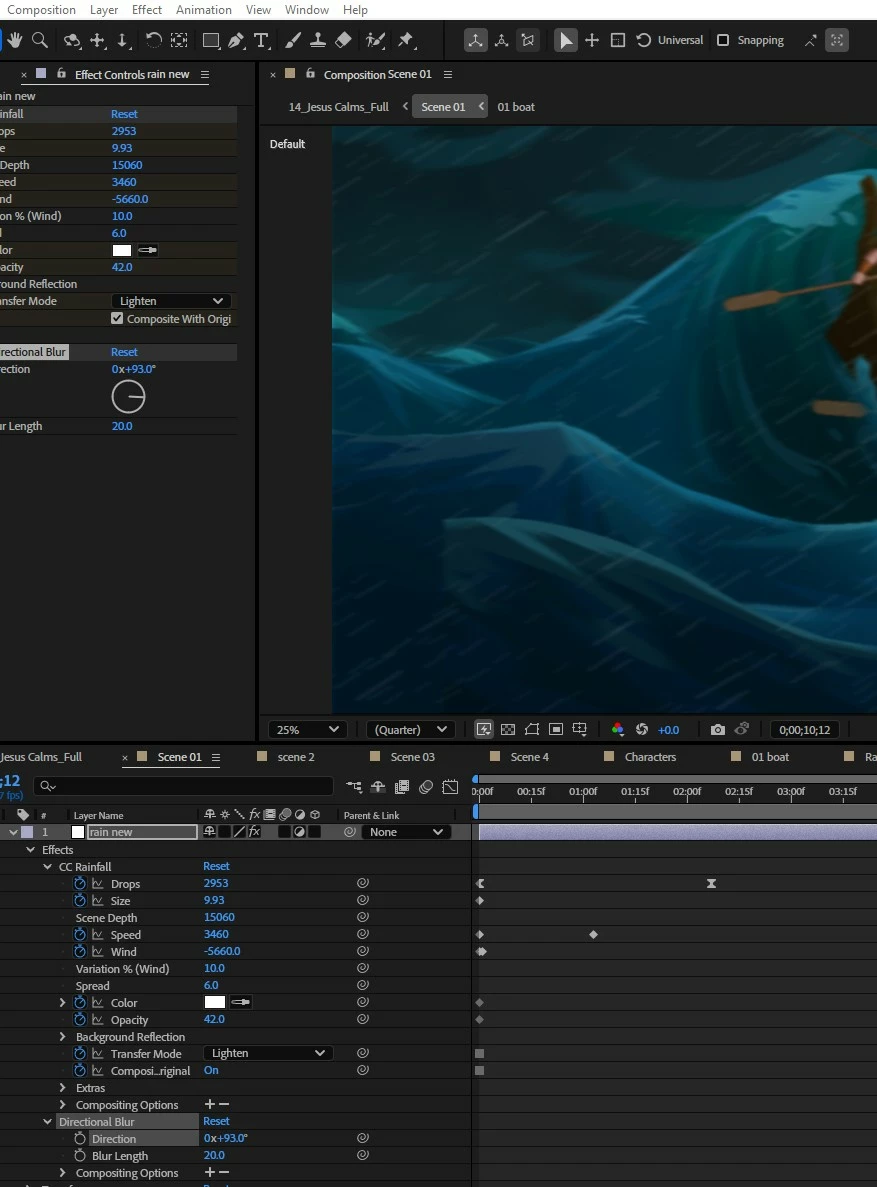Reset Directional Blur in Effect Controls
The height and width of the screenshot is (1187, 877).
[124, 352]
